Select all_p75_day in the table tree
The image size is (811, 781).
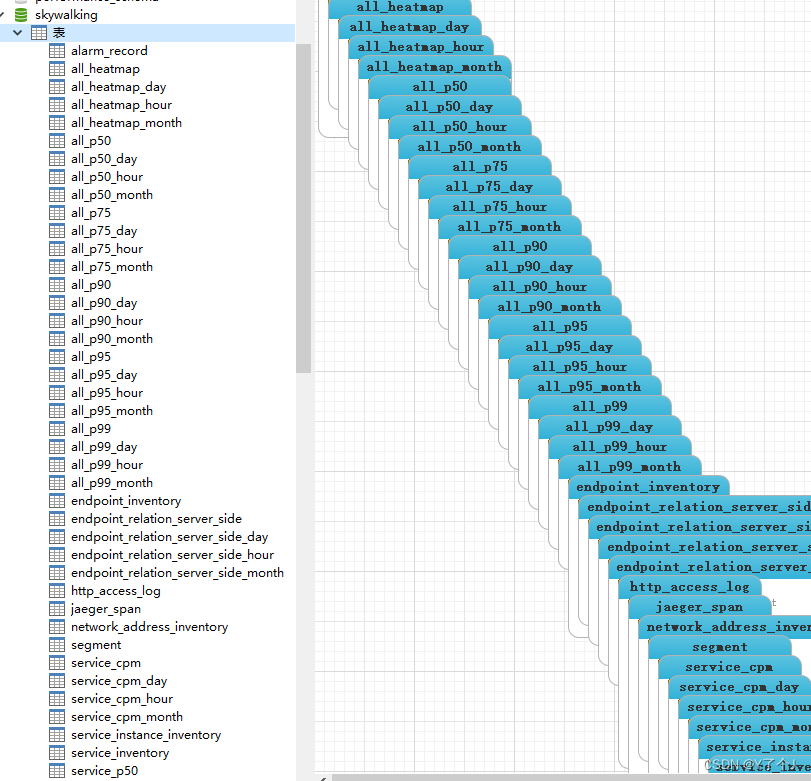(x=104, y=231)
